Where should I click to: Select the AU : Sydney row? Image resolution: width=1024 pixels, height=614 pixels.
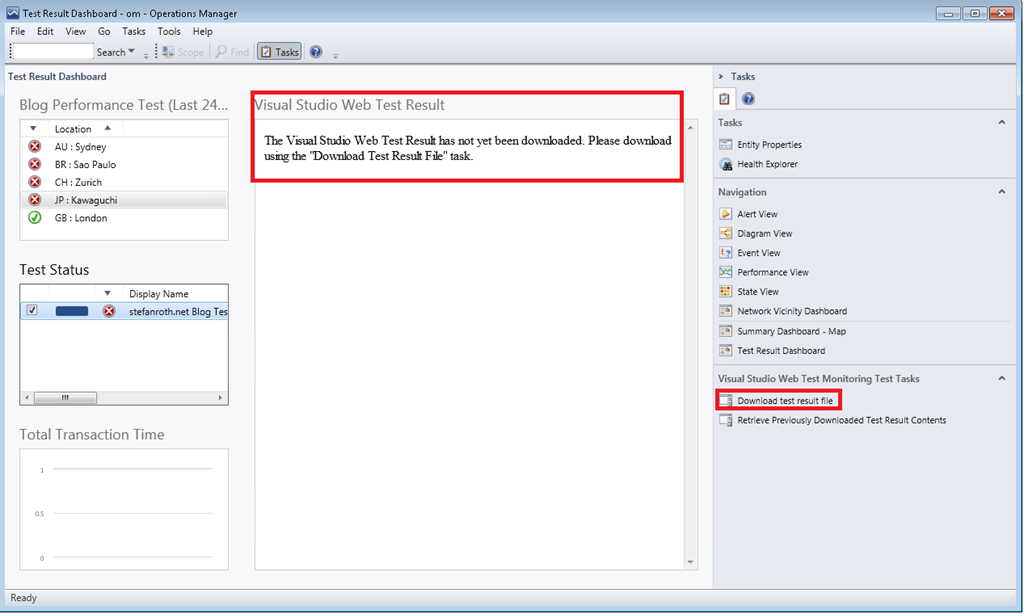tap(124, 146)
